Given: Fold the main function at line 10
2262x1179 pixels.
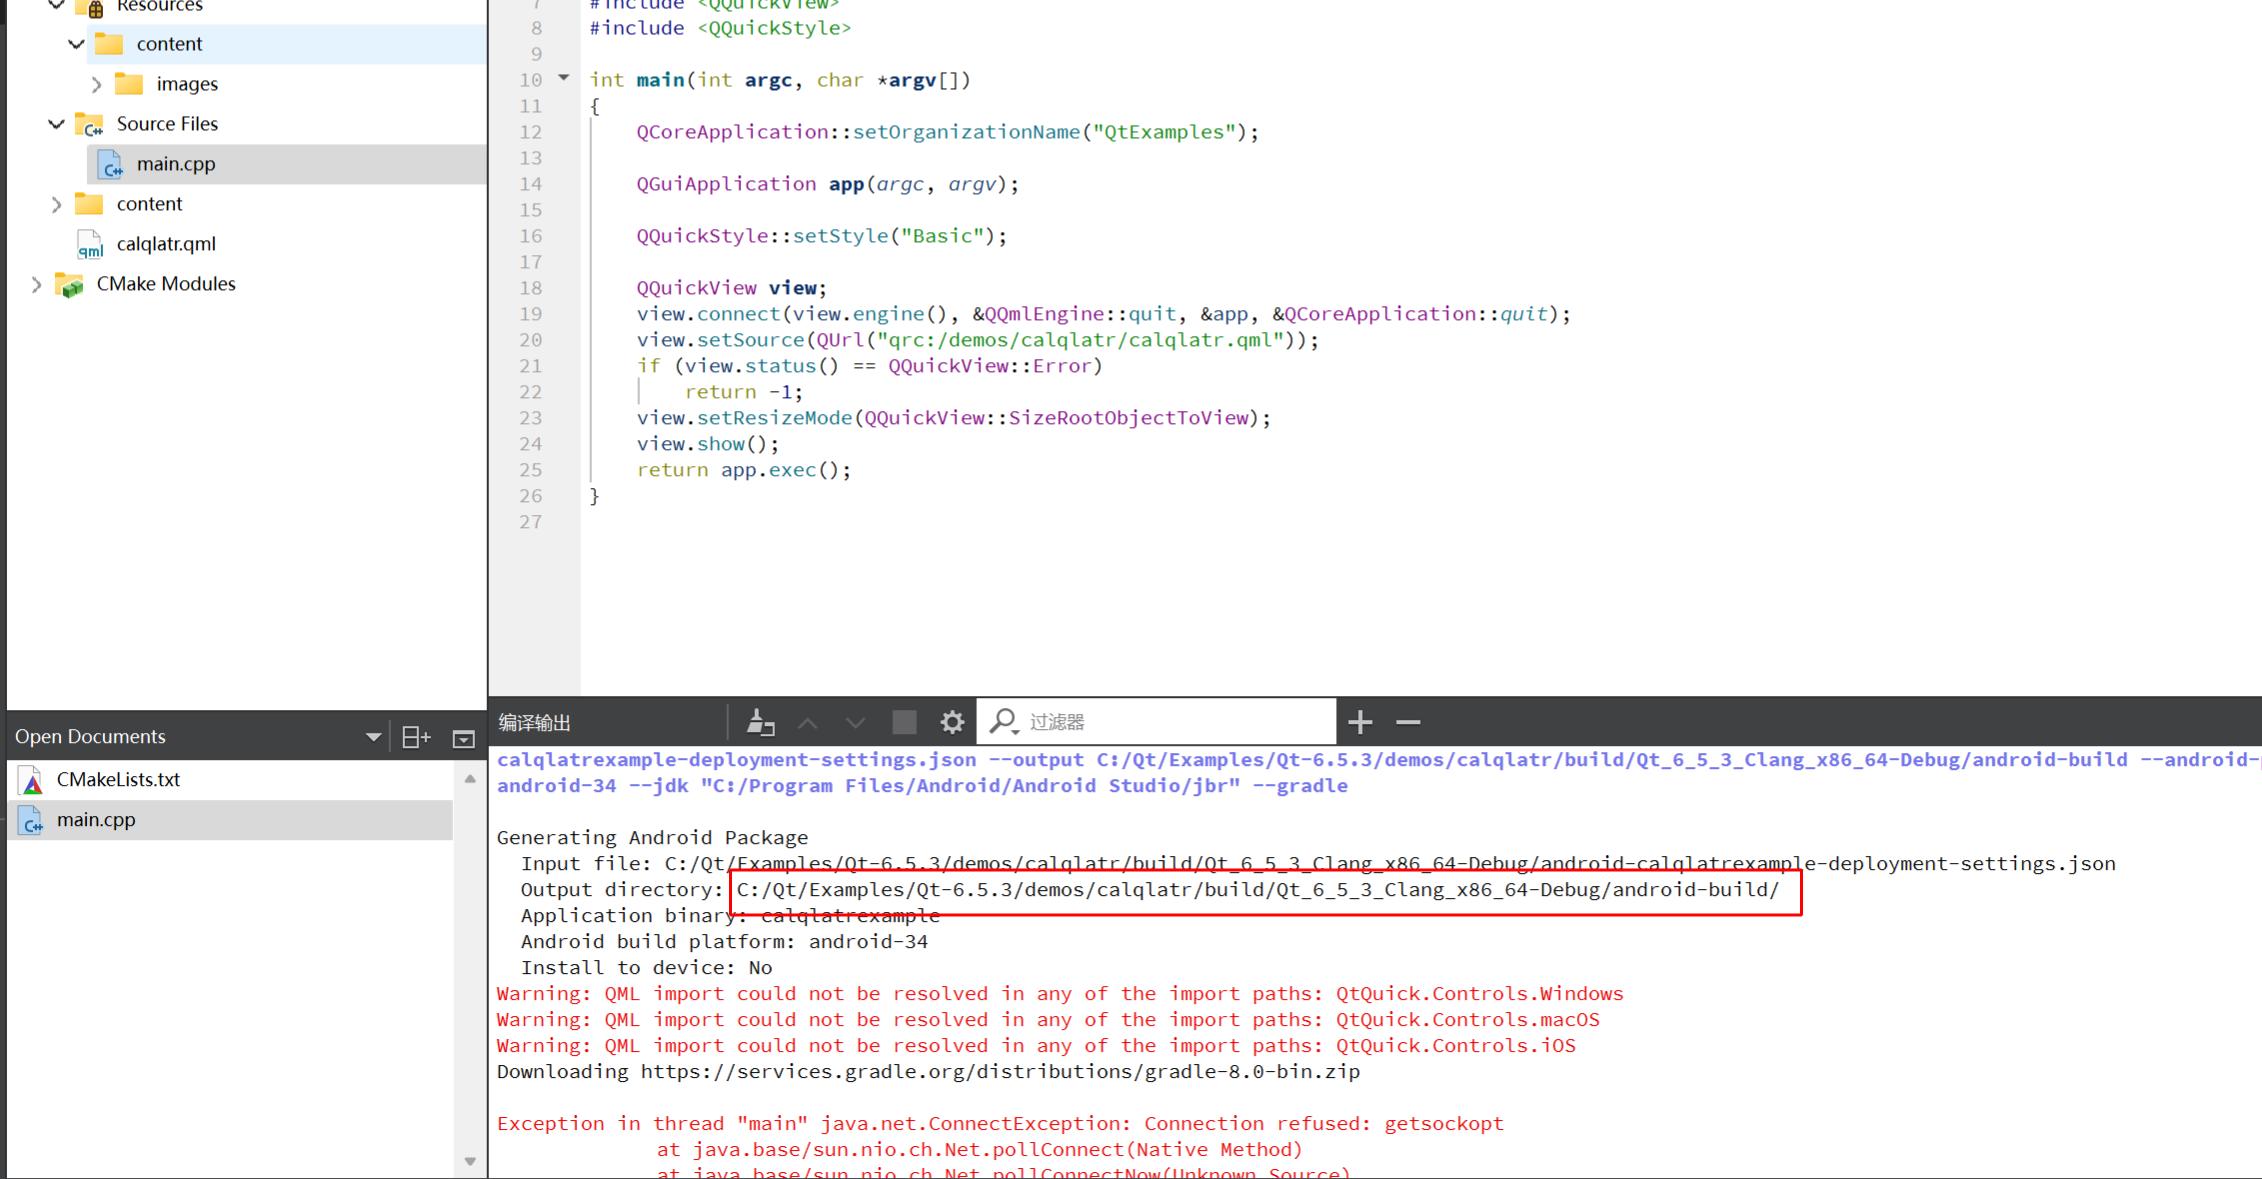Looking at the screenshot, I should [x=564, y=78].
